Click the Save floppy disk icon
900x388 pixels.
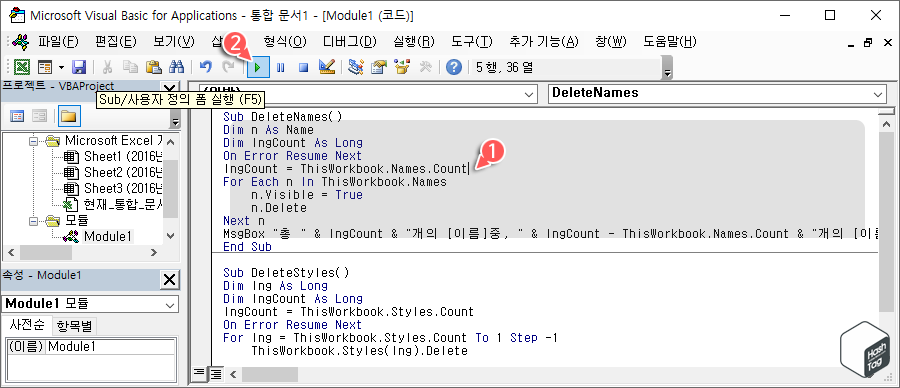point(79,68)
